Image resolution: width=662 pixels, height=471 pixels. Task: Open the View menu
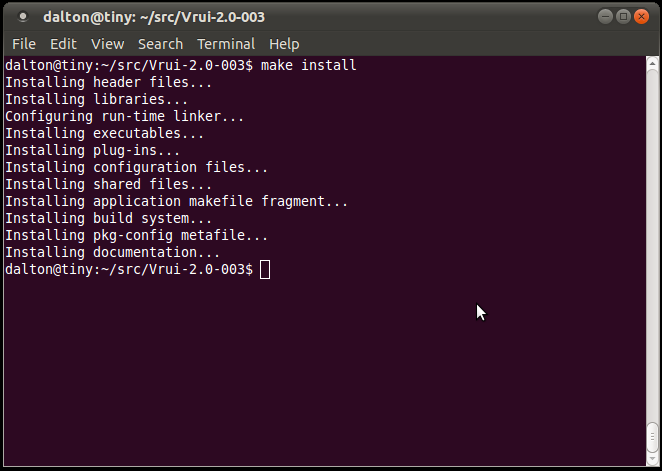coord(108,44)
